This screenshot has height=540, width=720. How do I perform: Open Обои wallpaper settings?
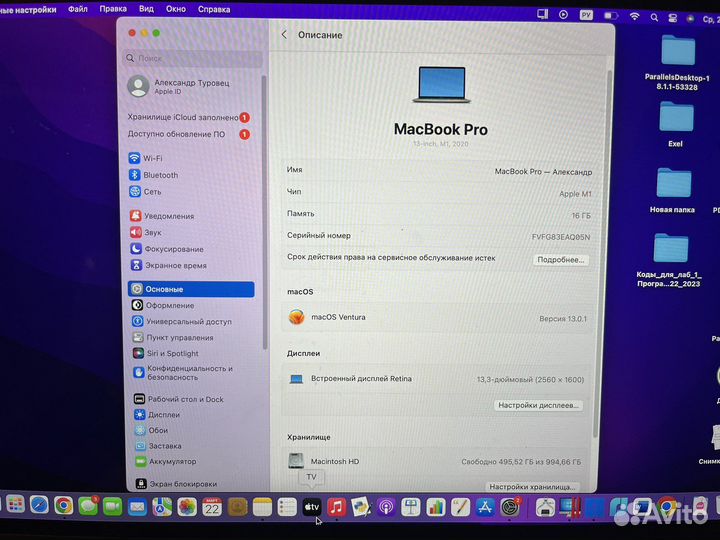[152, 430]
